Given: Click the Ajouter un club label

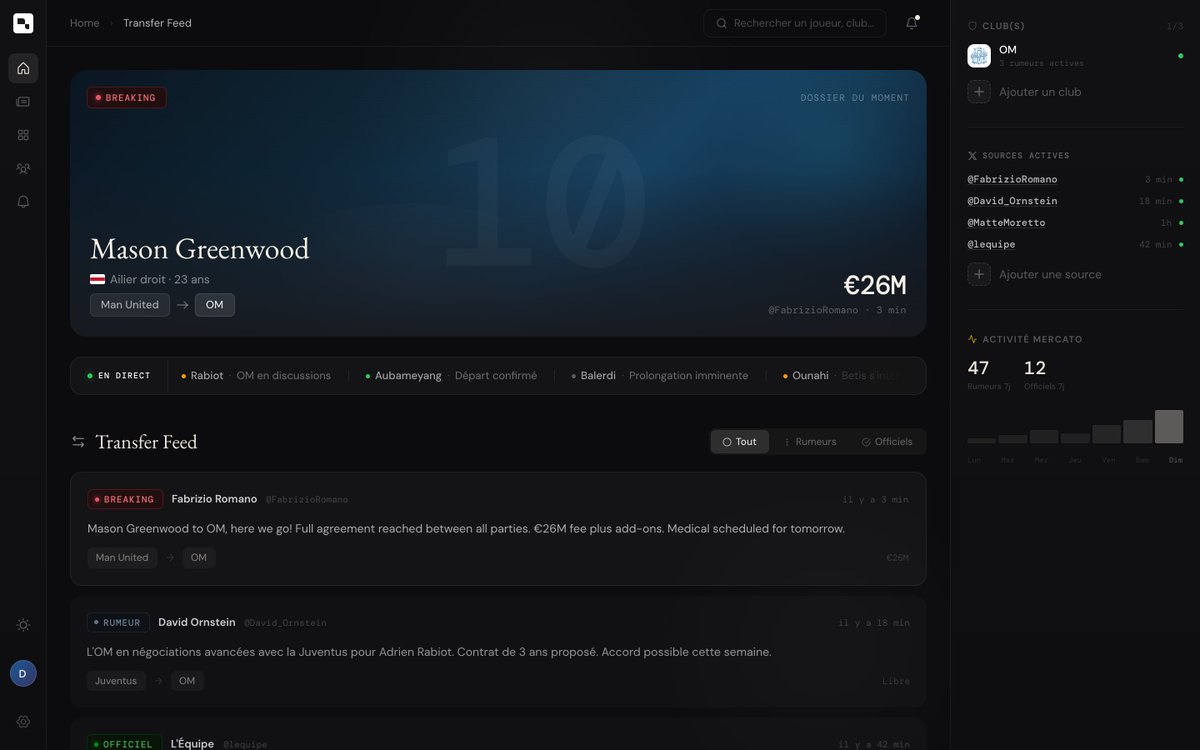Looking at the screenshot, I should (x=1040, y=92).
